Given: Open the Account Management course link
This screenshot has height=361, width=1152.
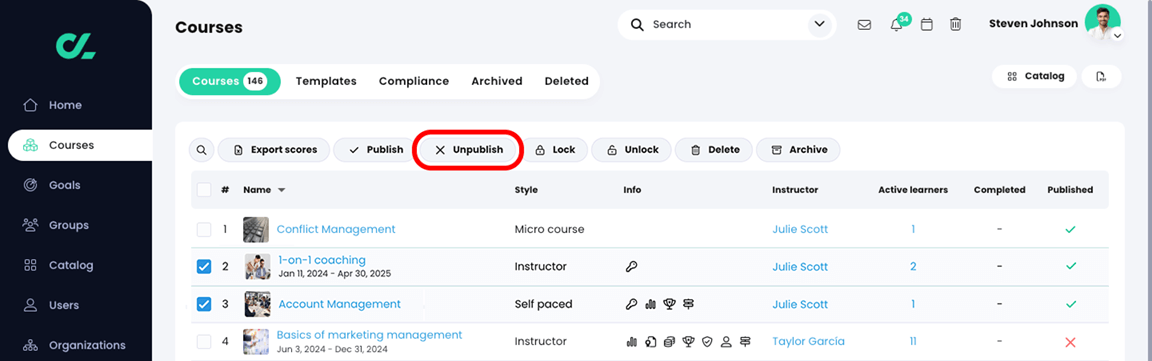Looking at the screenshot, I should [x=339, y=304].
